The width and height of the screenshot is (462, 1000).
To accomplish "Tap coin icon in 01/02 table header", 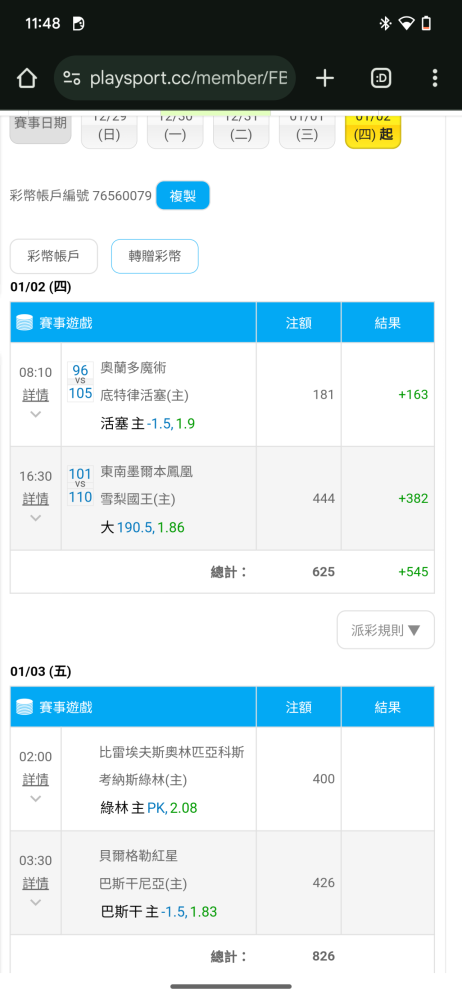I will click(x=24, y=323).
